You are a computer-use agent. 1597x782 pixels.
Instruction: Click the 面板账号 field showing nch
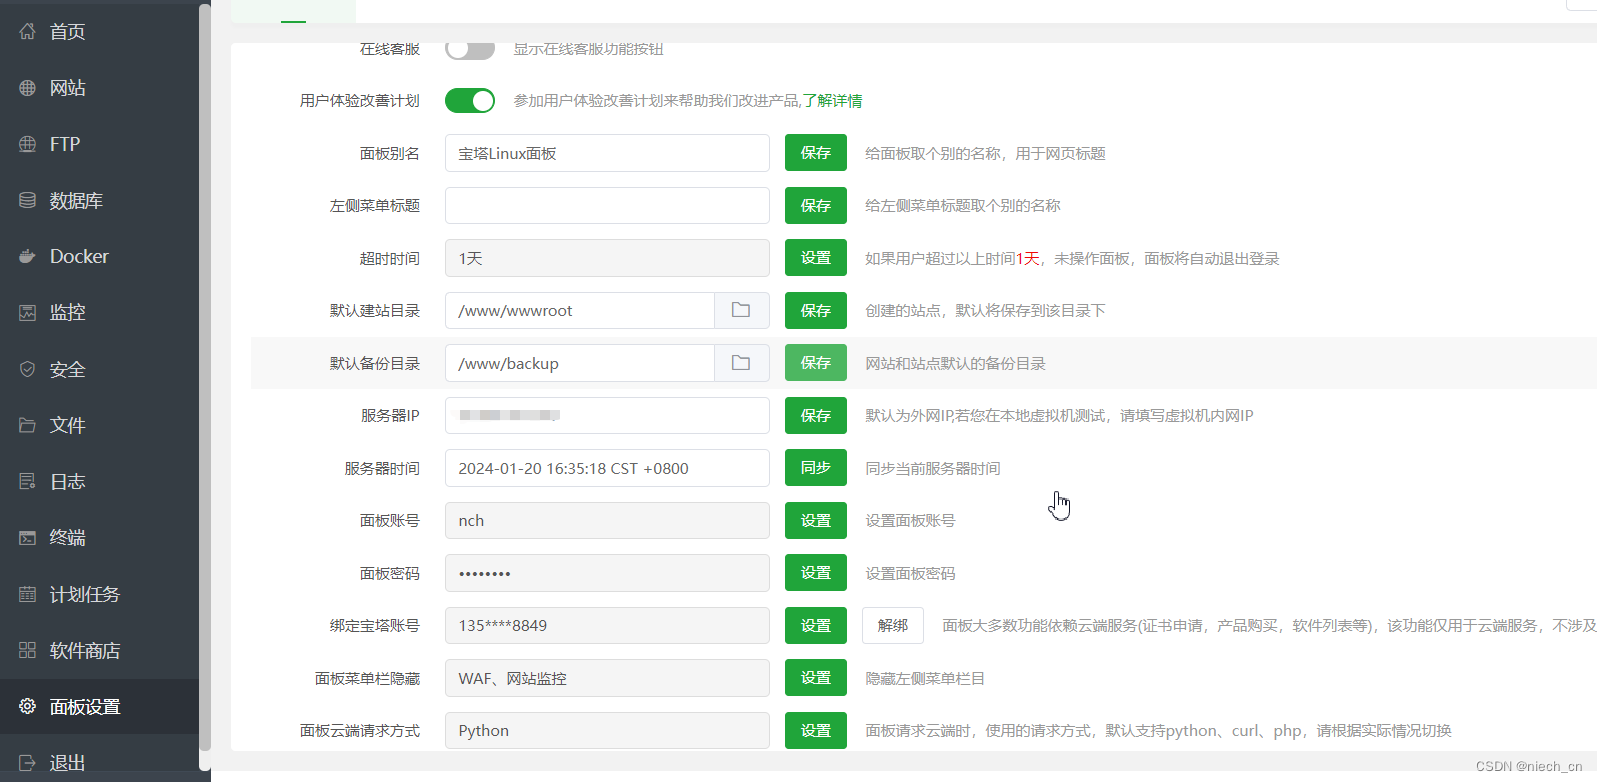(x=607, y=520)
